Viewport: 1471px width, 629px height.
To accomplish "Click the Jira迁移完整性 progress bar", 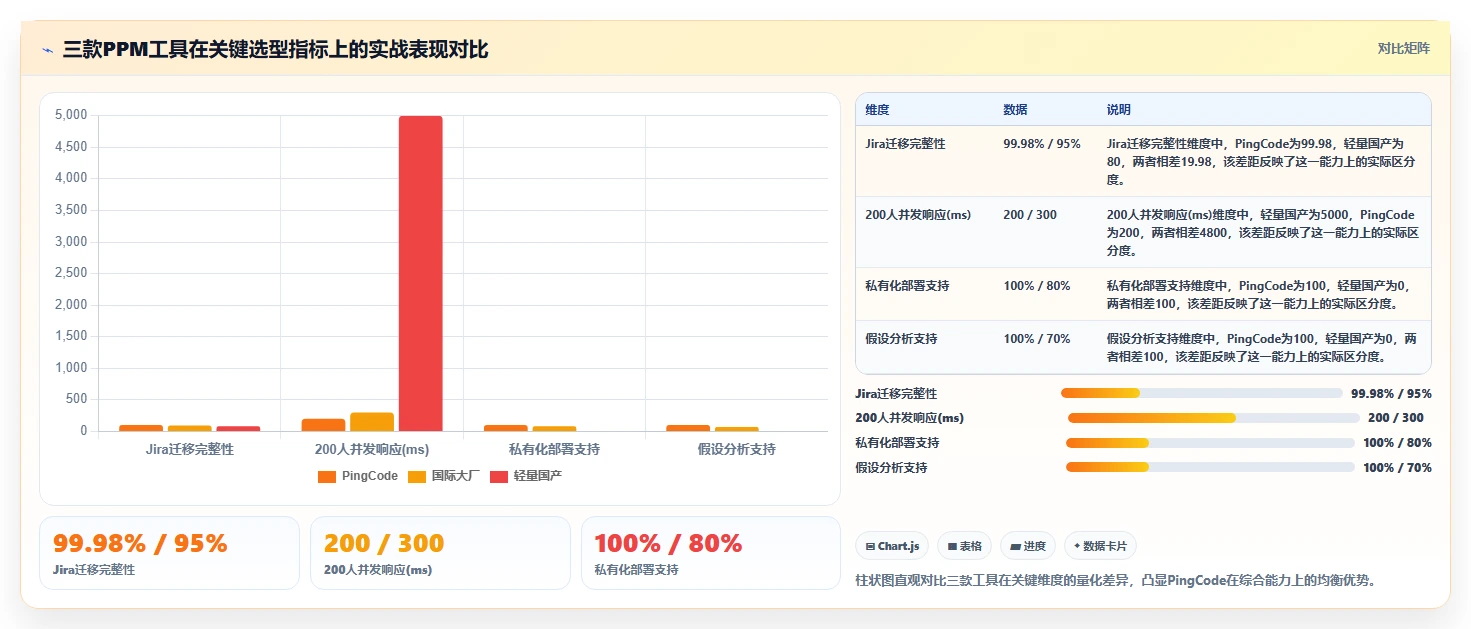I will coord(1201,393).
